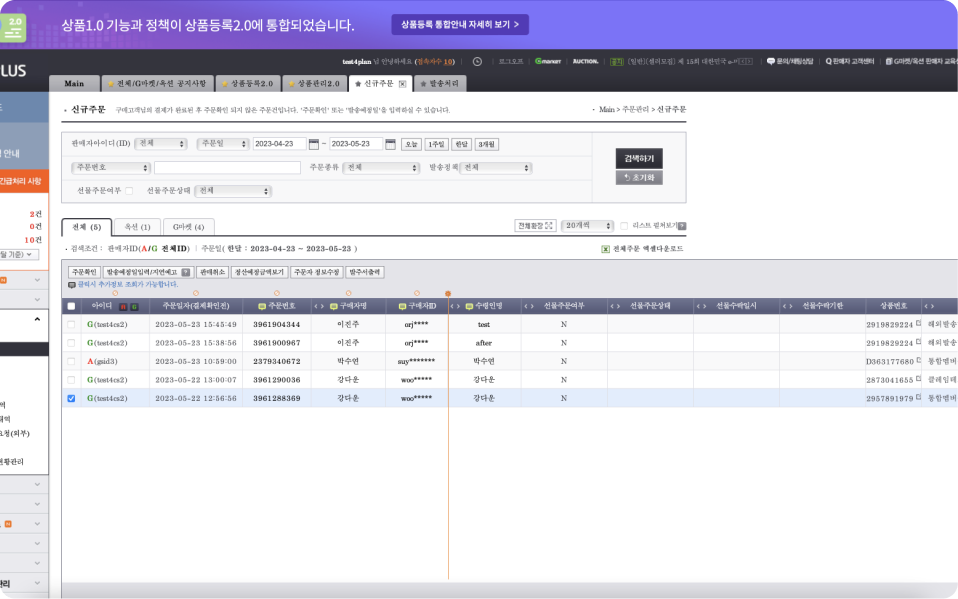
Task: Open the 주문종류 dropdown
Action: click(x=381, y=168)
